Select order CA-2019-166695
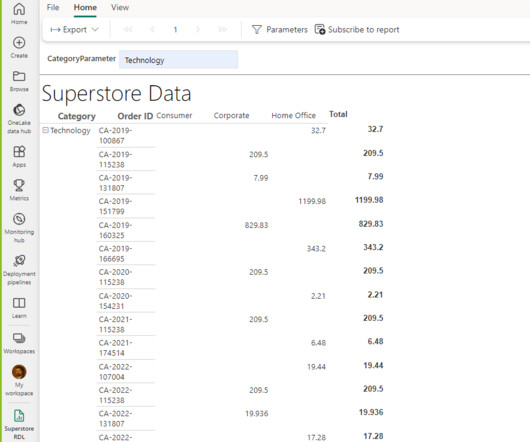The image size is (530, 442). pyautogui.click(x=115, y=253)
